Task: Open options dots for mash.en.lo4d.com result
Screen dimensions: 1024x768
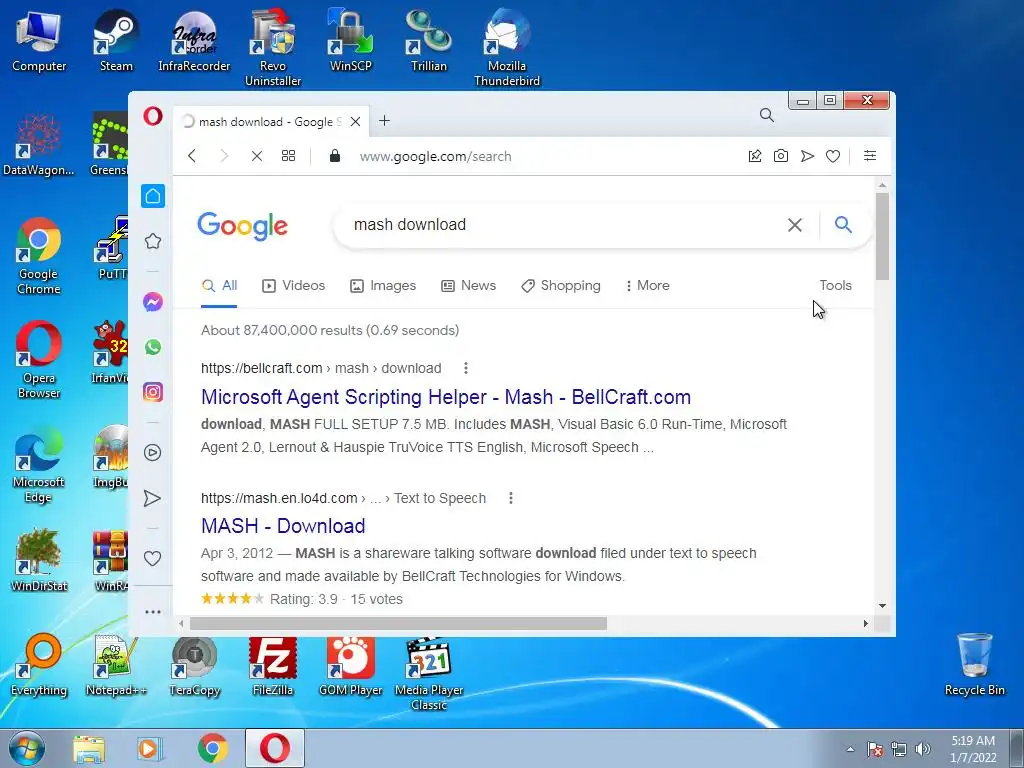Action: (511, 498)
